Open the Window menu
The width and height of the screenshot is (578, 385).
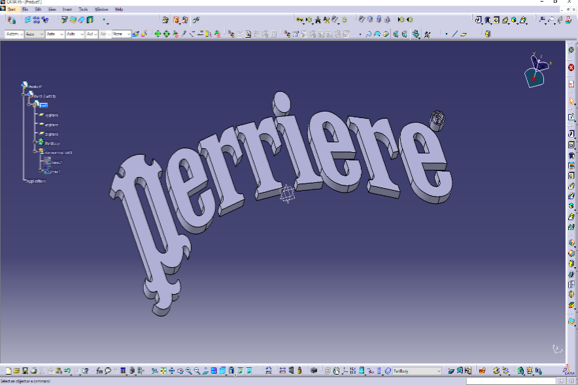coord(101,9)
